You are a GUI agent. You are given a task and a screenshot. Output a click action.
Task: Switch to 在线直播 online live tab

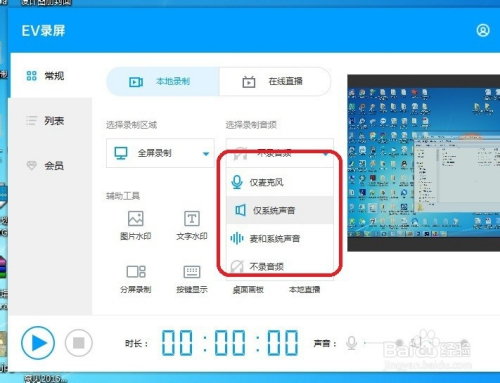pos(275,81)
